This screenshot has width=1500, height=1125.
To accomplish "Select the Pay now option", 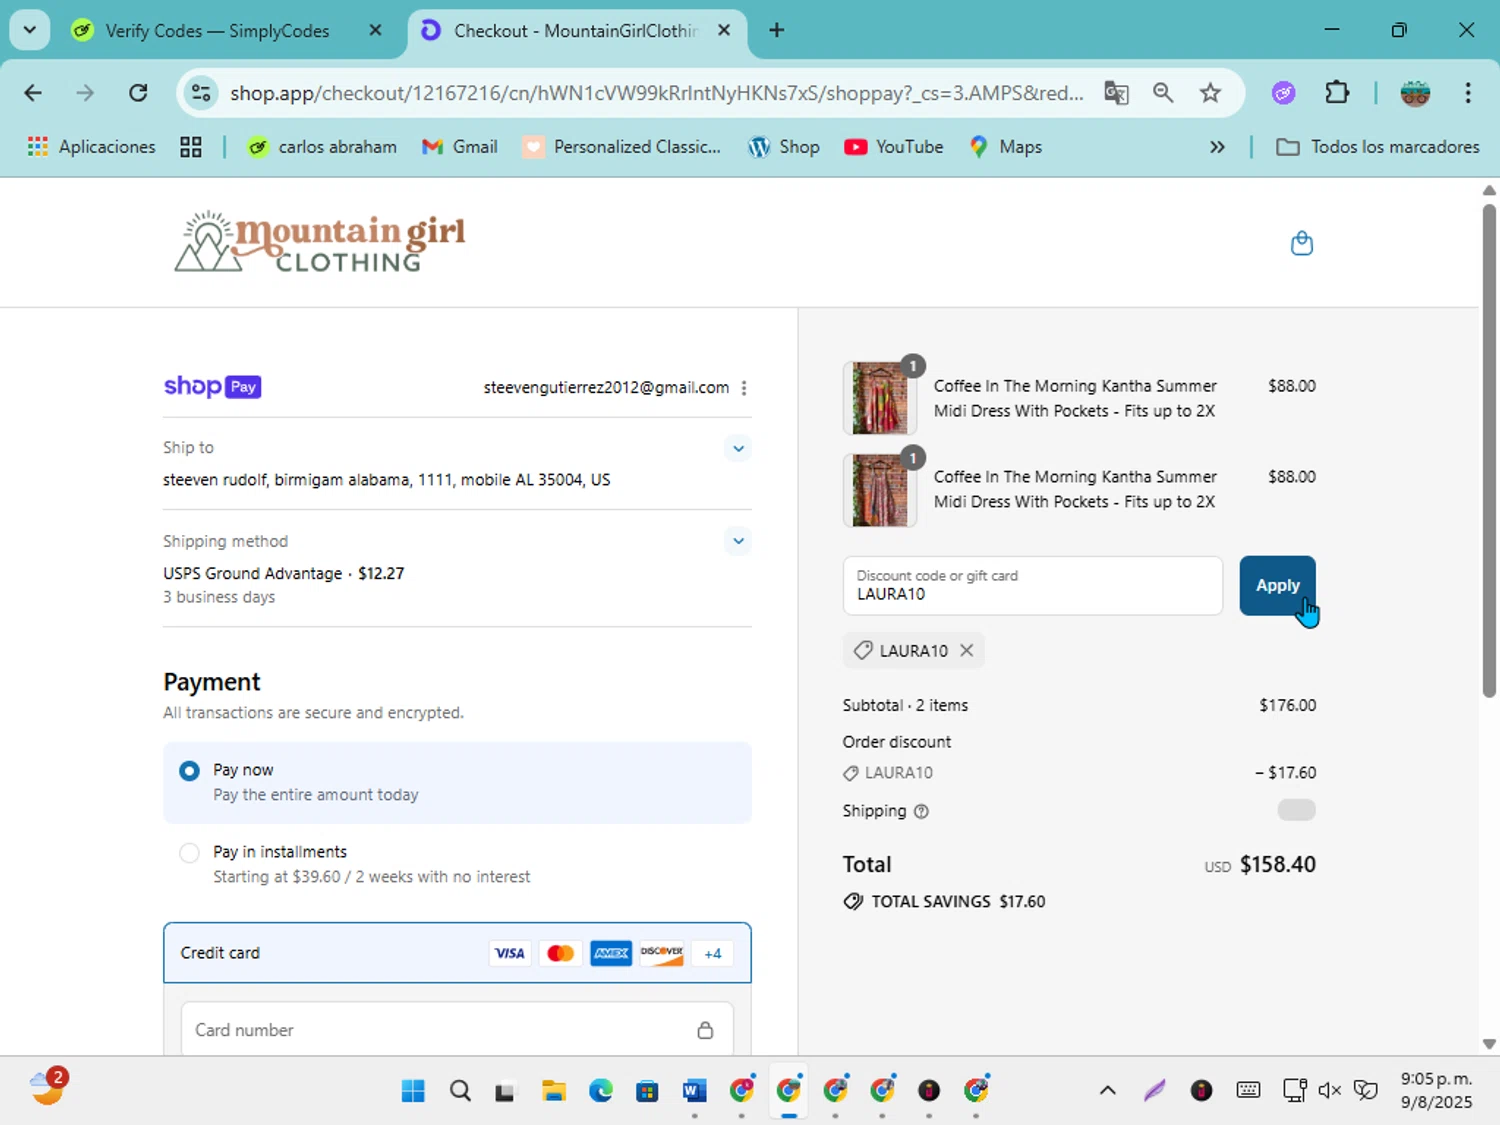I will 457,782.
